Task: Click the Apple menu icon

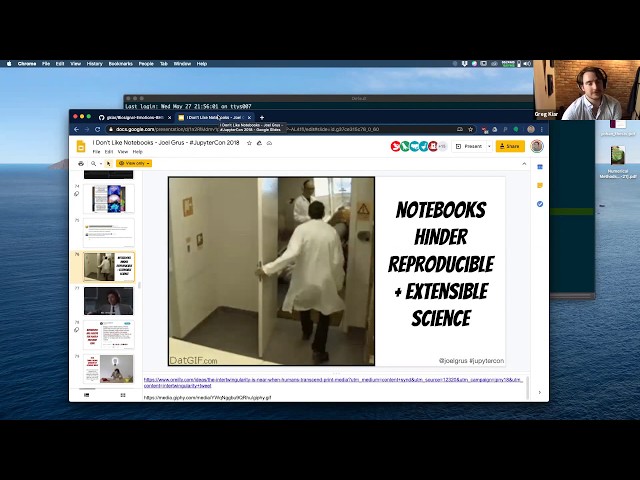Action: coord(9,64)
